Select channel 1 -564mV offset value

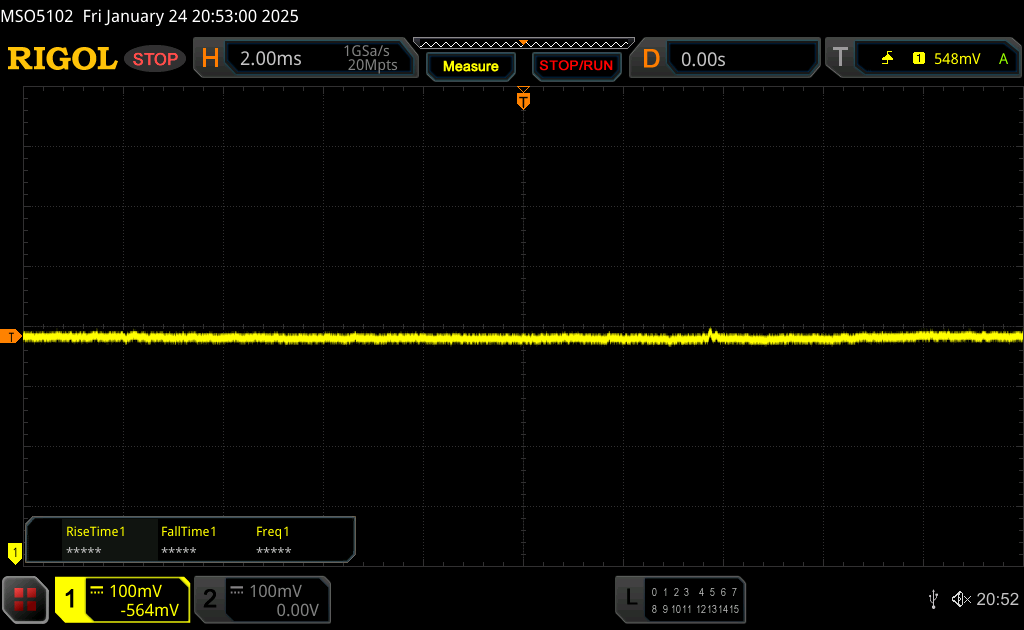pyautogui.click(x=149, y=610)
